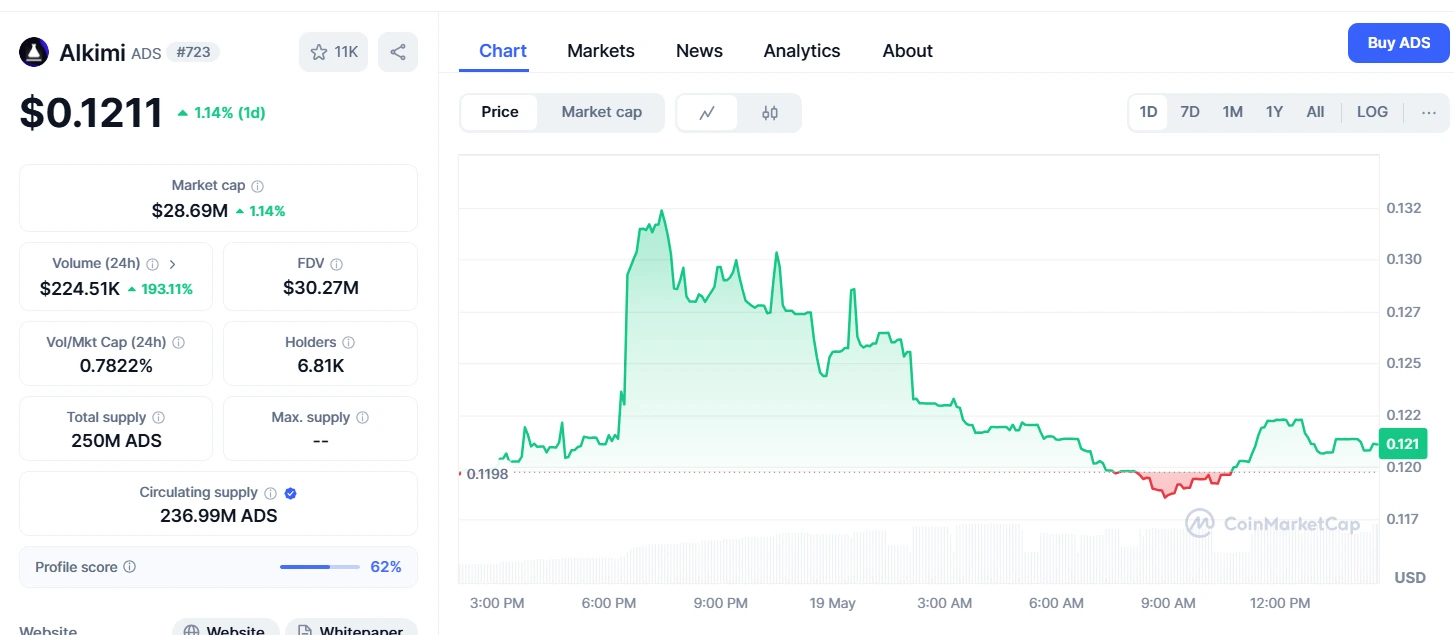The height and width of the screenshot is (635, 1454).
Task: Click info icon next to Profile score
Action: (129, 567)
